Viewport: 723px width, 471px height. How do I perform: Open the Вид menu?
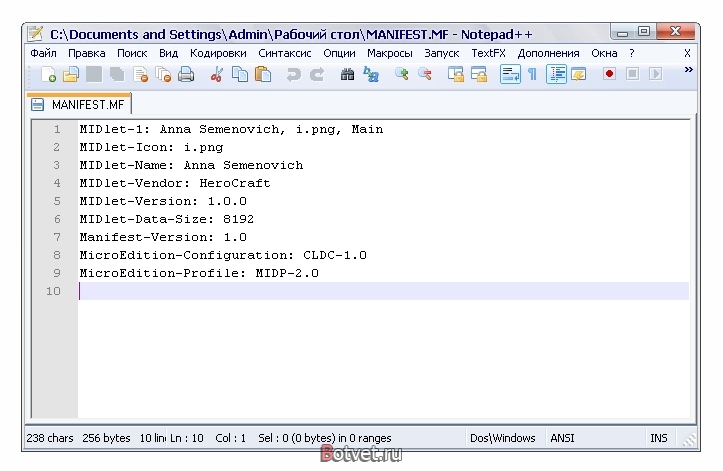pyautogui.click(x=168, y=54)
